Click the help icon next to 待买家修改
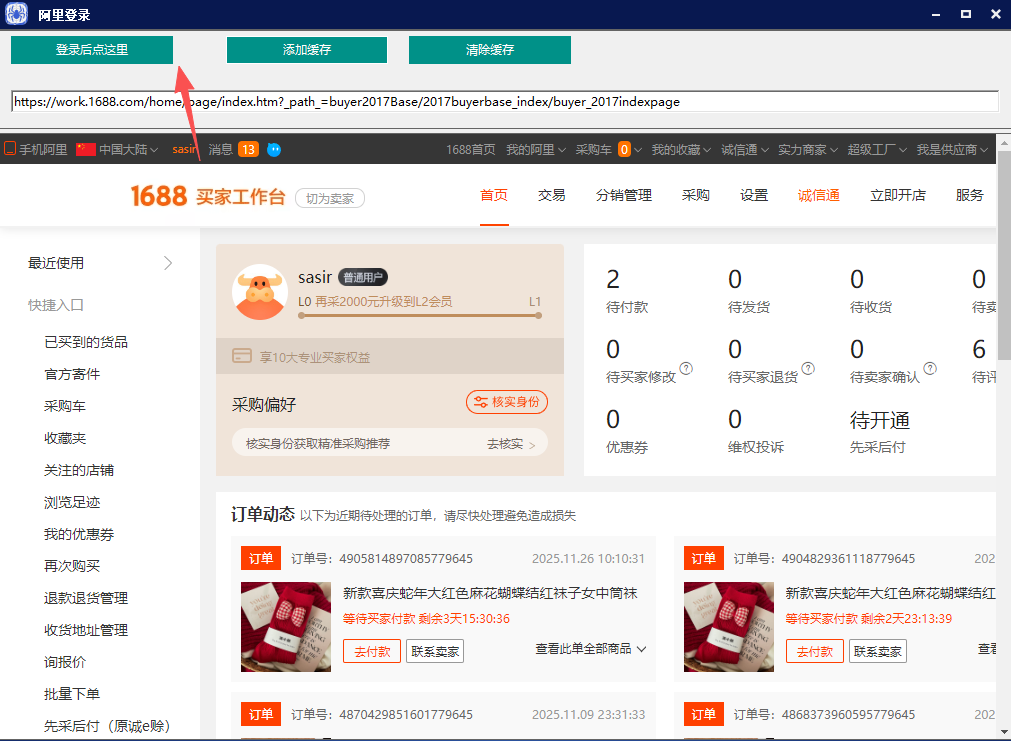Screen dimensions: 1011x741 pos(686,369)
